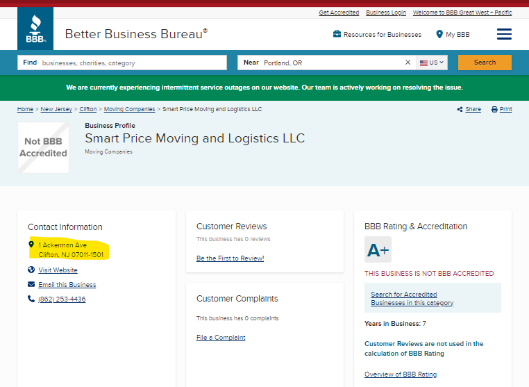Click the Better Business Bureau title text
This screenshot has width=529, height=387.
136,34
